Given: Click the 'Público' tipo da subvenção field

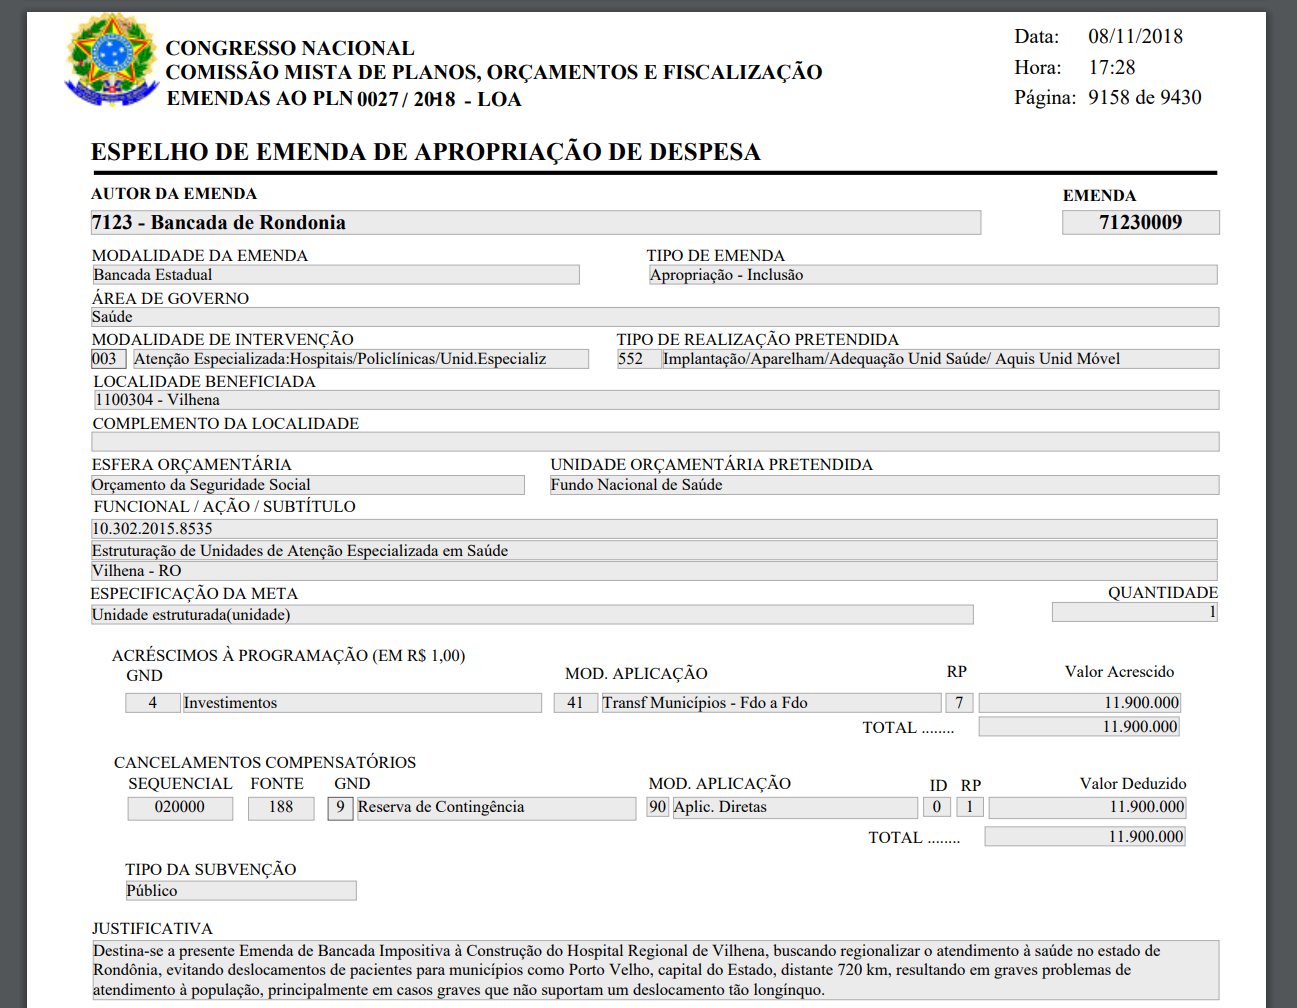Looking at the screenshot, I should click(x=240, y=891).
